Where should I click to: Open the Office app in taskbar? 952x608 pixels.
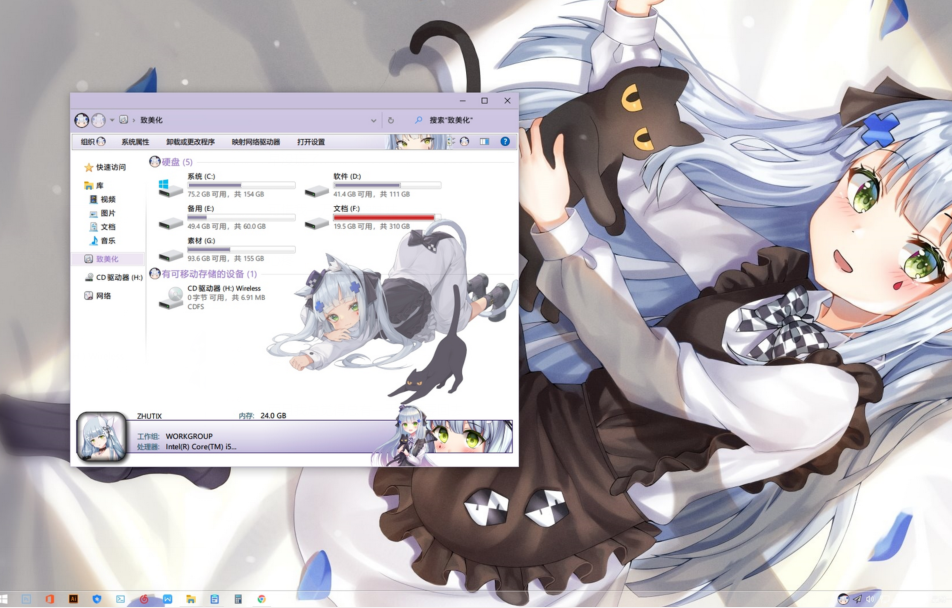click(x=50, y=599)
